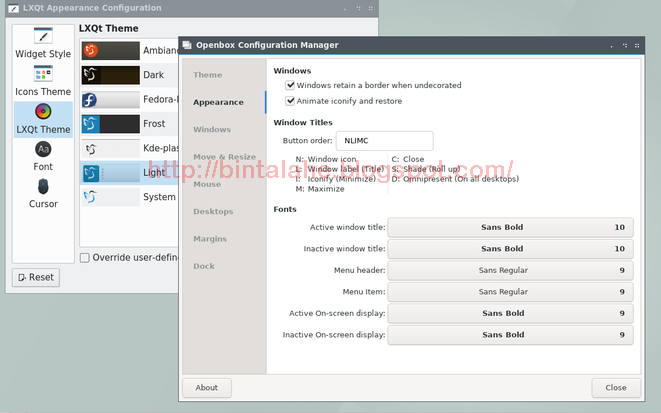The image size is (661, 413).
Task: Click Reset in LXQt Appearance window
Action: click(36, 277)
